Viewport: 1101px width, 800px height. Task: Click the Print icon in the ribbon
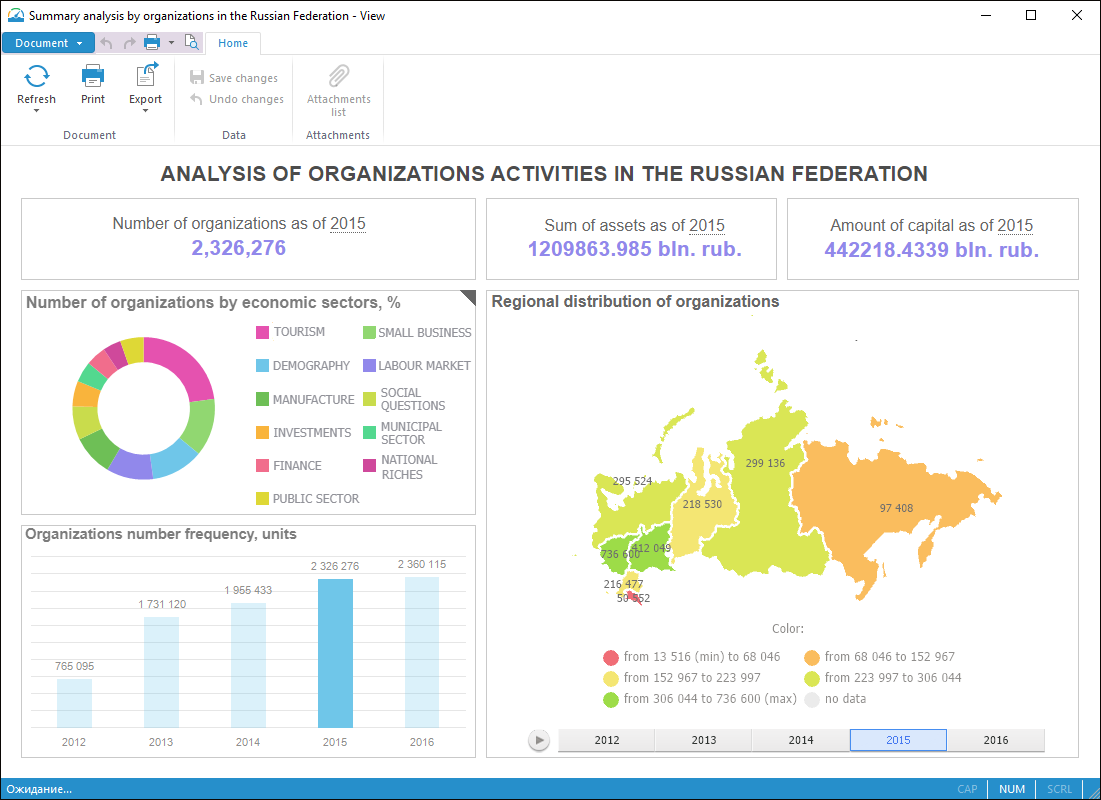pyautogui.click(x=93, y=76)
